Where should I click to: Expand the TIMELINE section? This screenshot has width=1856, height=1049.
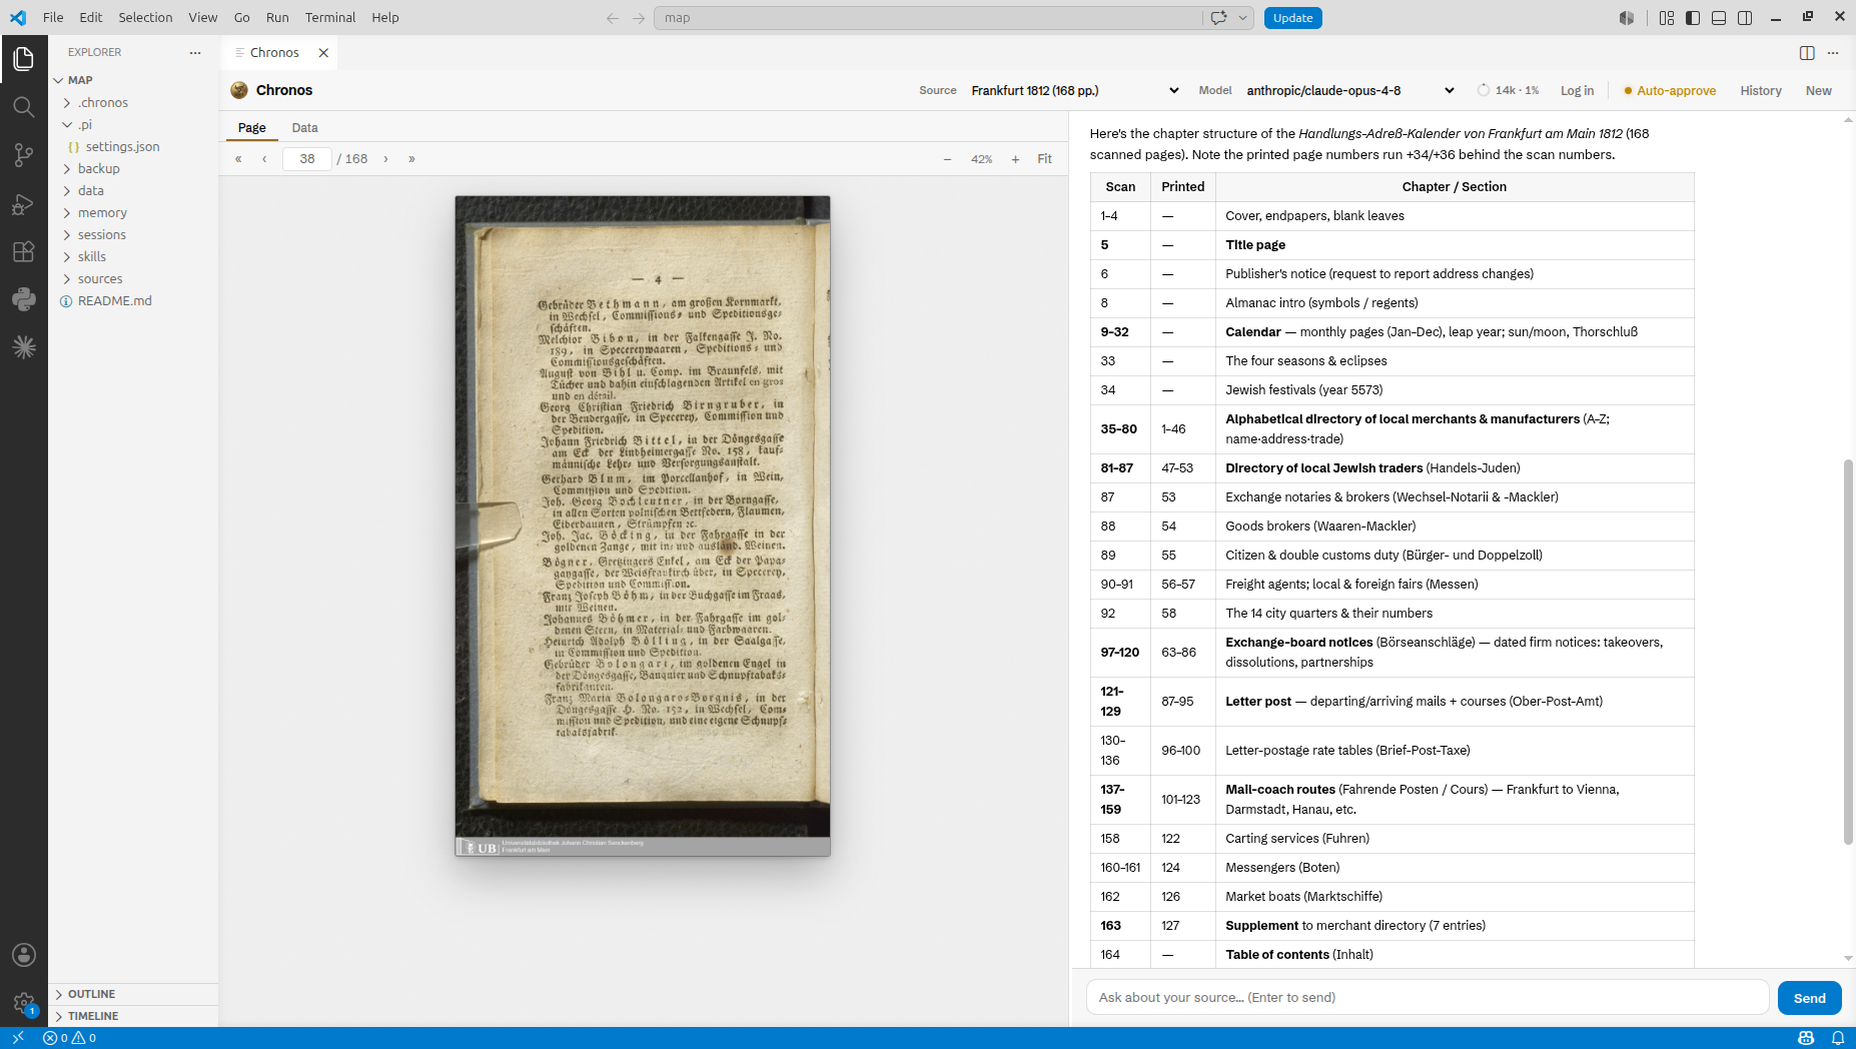[133, 1016]
